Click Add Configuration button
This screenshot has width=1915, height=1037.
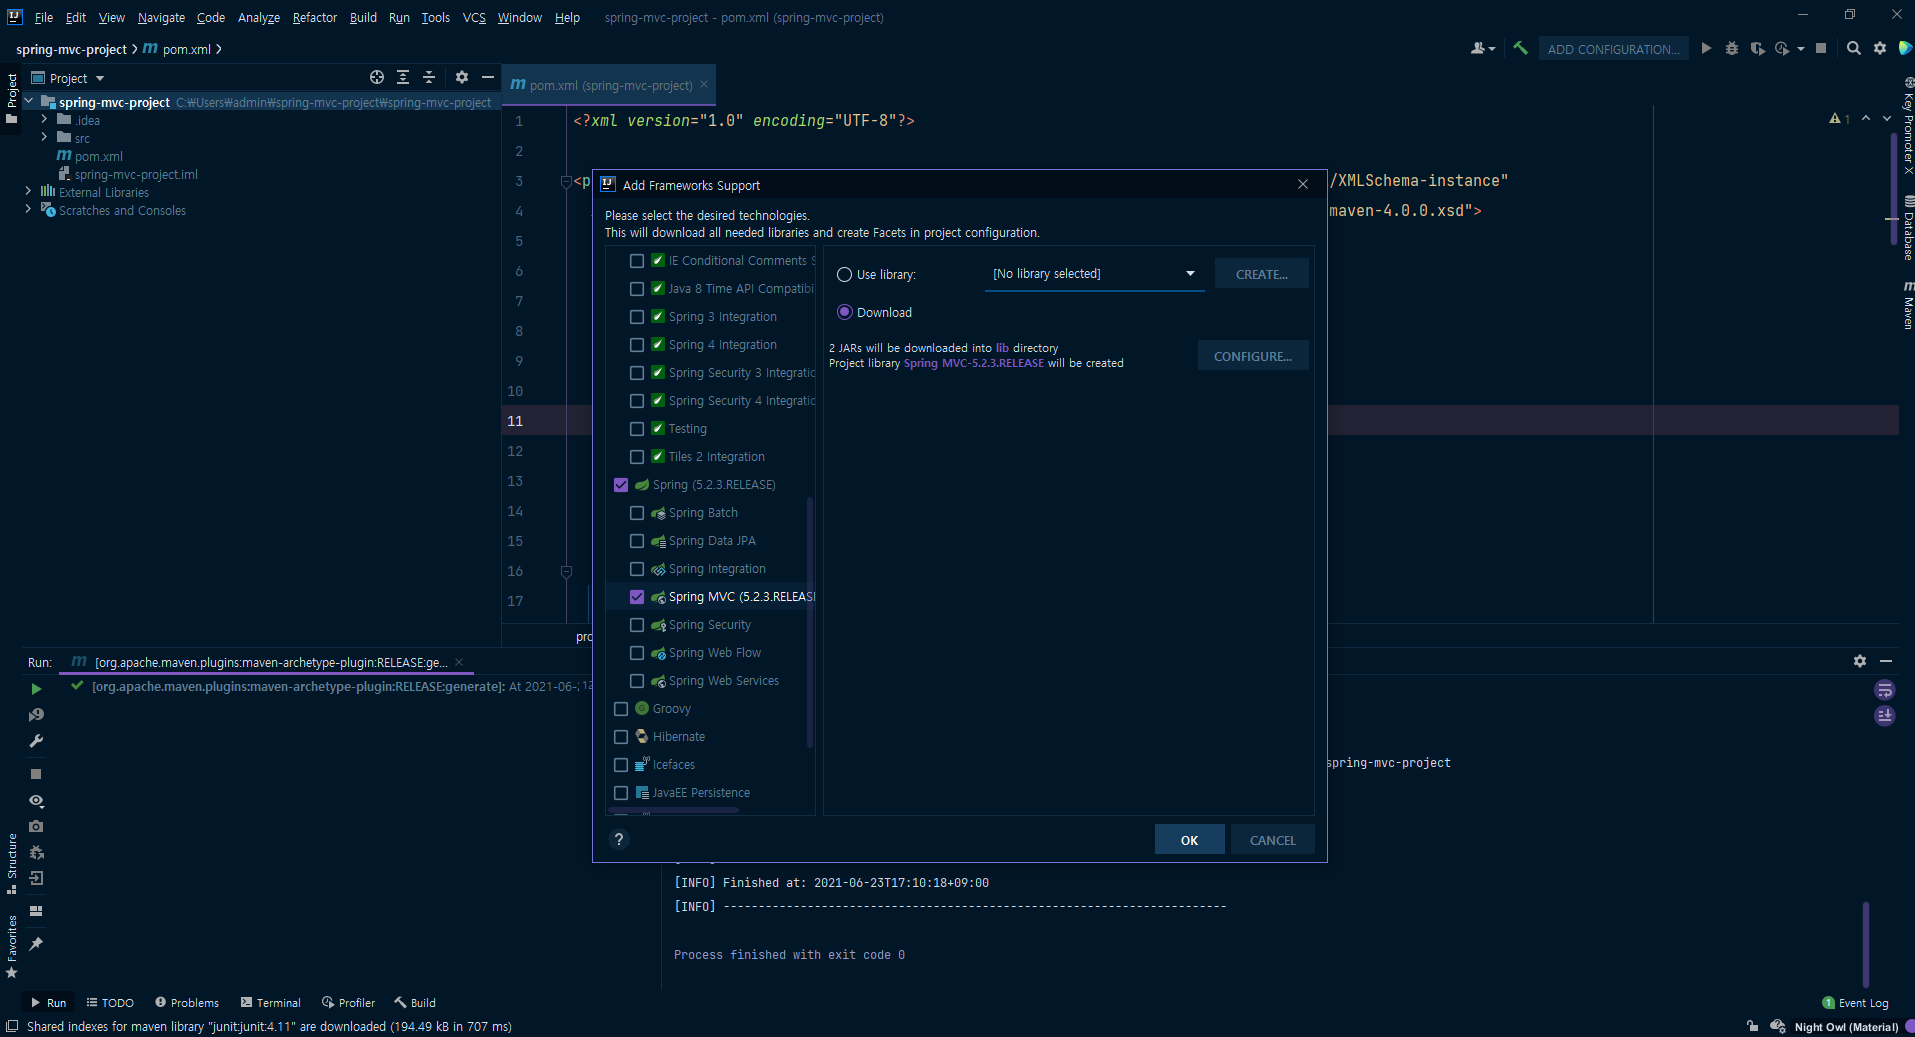pos(1613,49)
